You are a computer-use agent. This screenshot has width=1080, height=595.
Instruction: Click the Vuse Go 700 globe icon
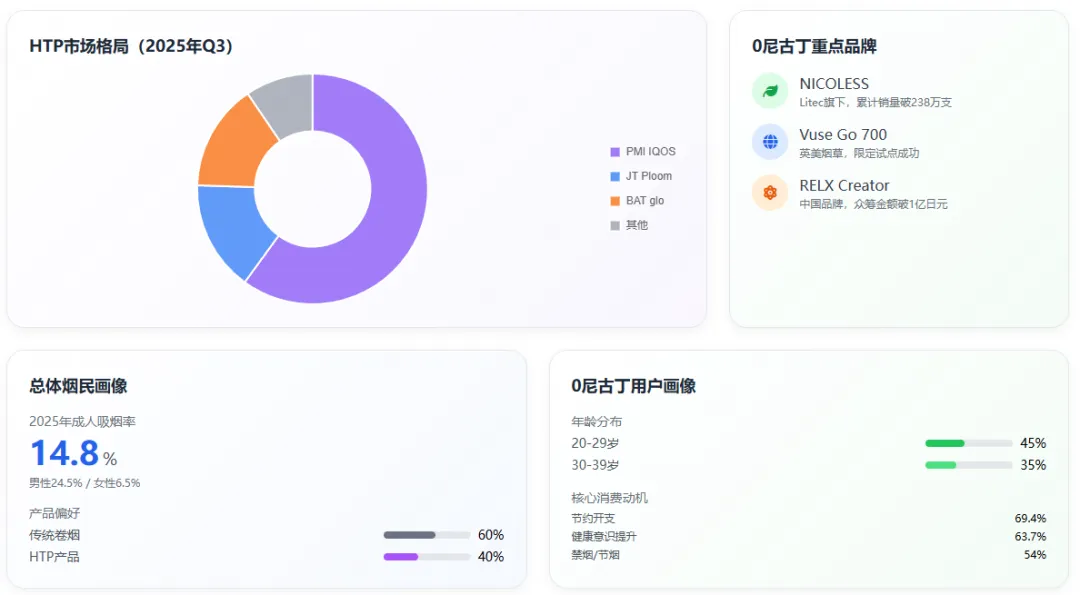[x=770, y=142]
